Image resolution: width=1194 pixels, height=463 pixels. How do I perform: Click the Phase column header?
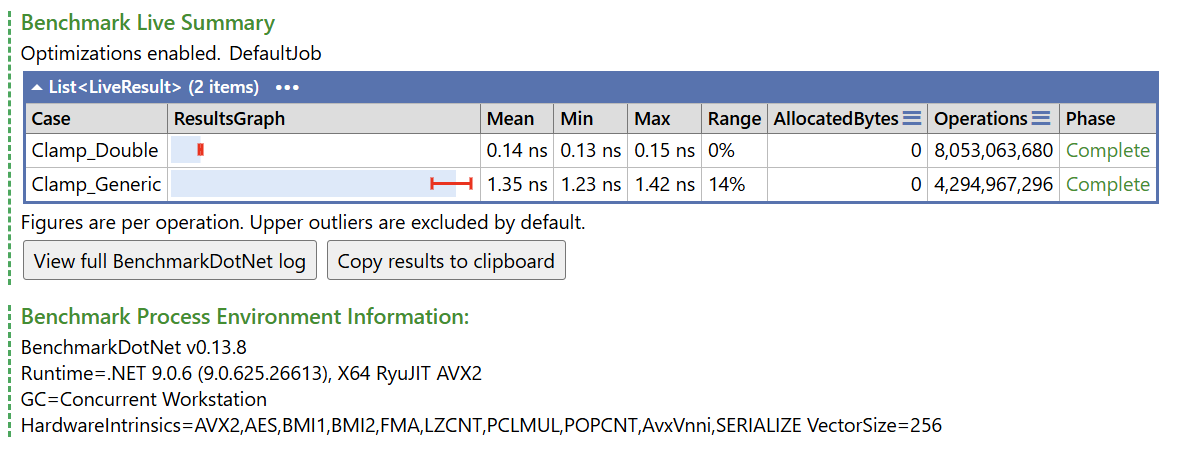pyautogui.click(x=1090, y=119)
